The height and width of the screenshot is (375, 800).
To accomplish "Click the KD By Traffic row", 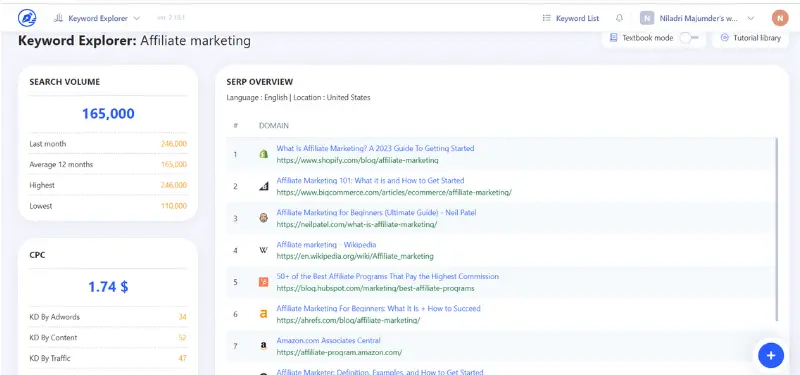I will click(x=108, y=359).
